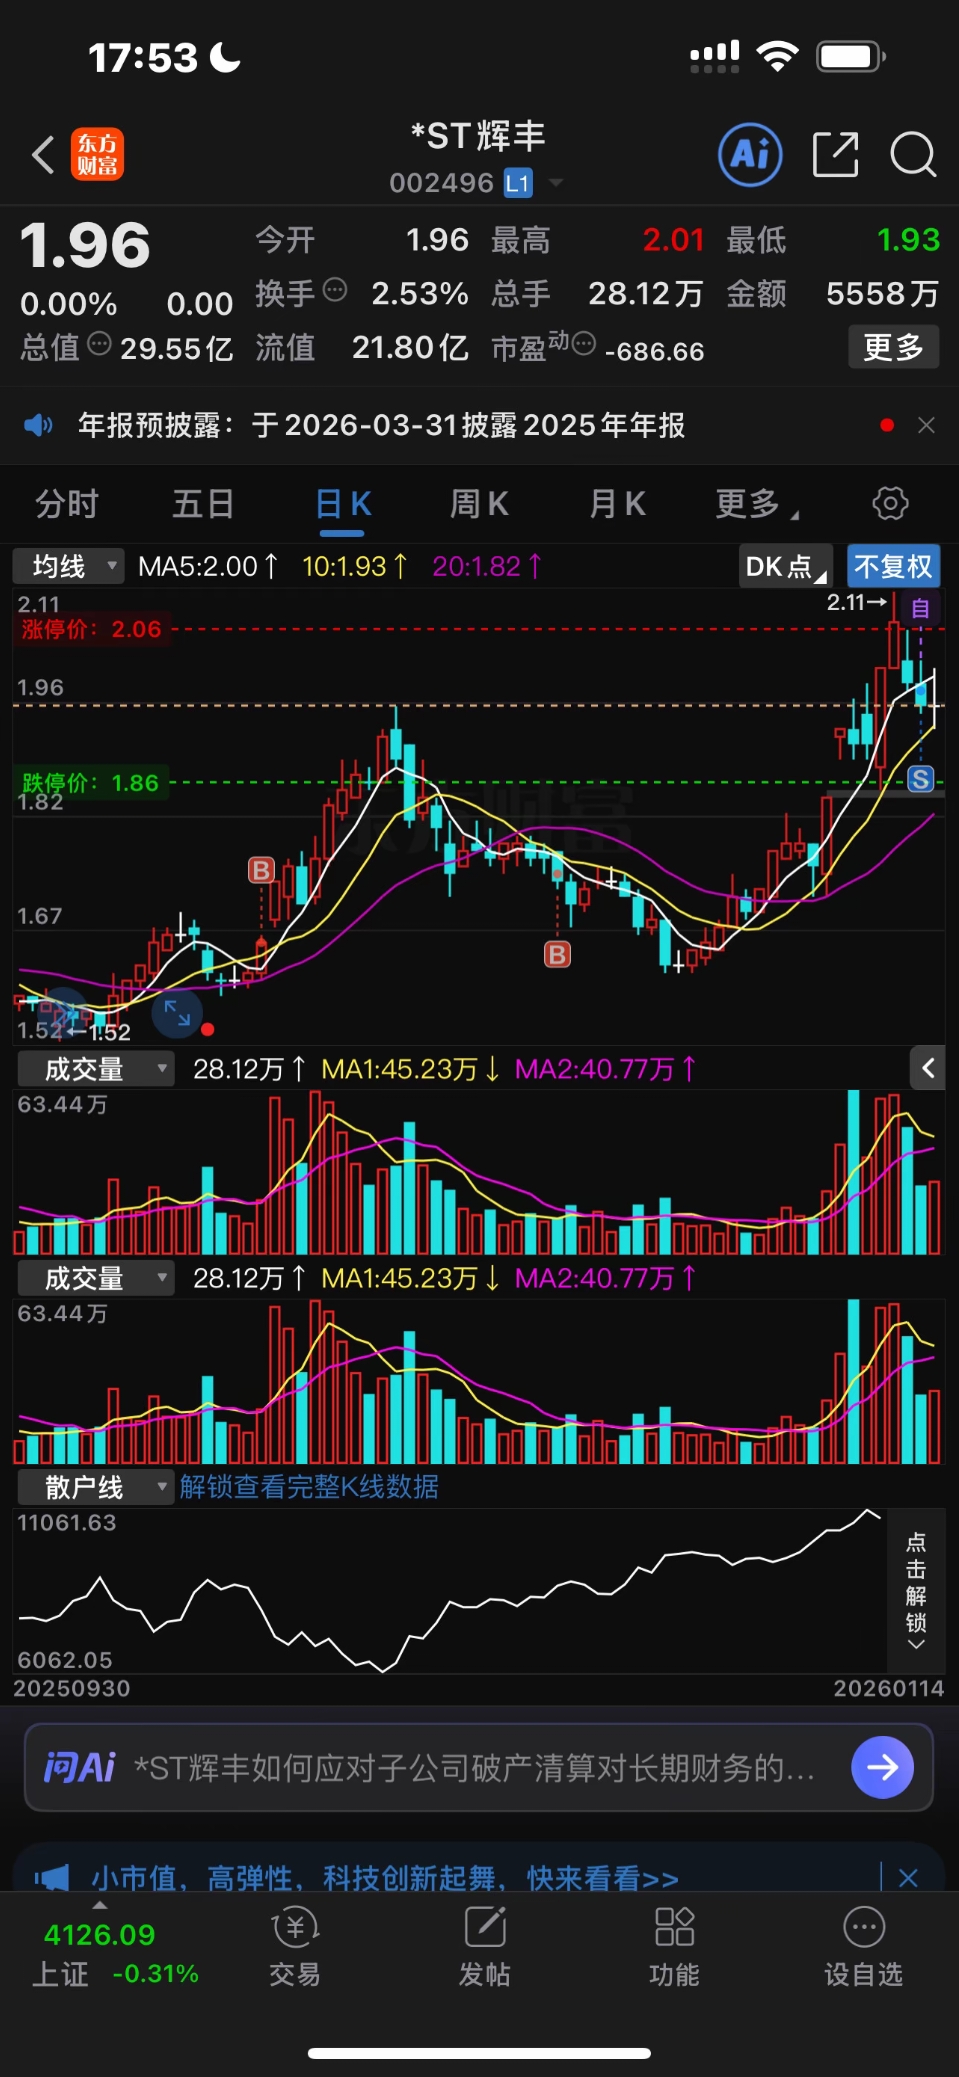Tap the 20260114 end date label
Viewport: 959px width, 2077px height.
click(889, 1688)
